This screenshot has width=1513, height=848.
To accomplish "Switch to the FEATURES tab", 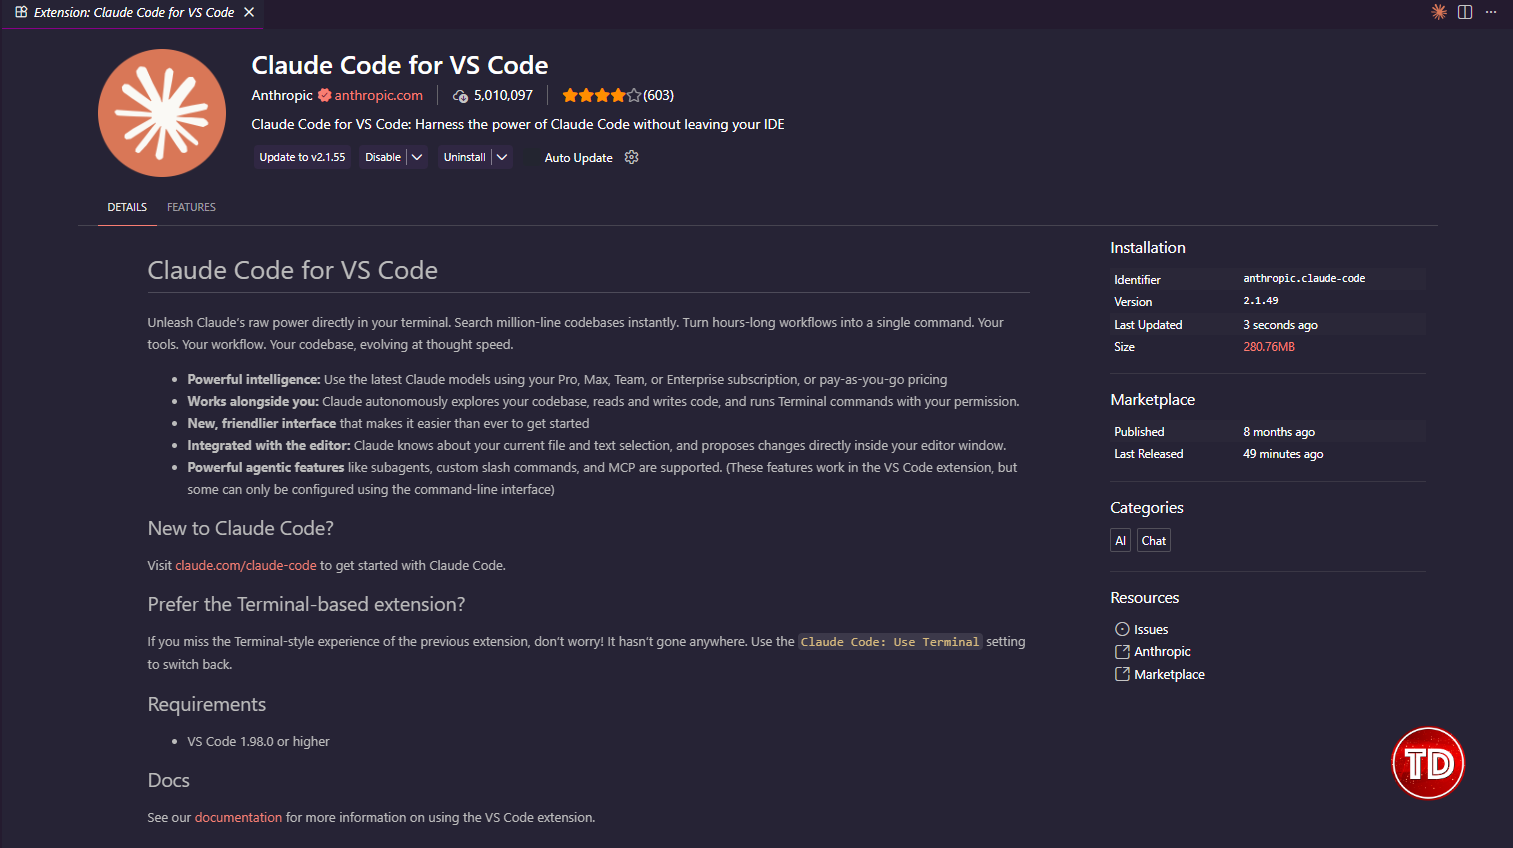I will (191, 207).
